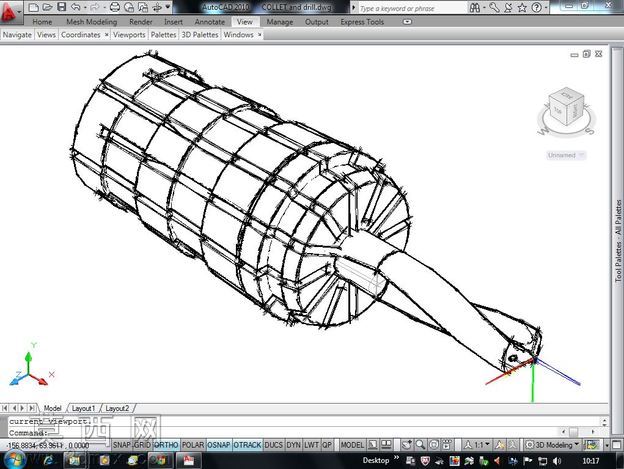624x469 pixels.
Task: Click Quick View Drawings status icon
Action: tap(386, 444)
